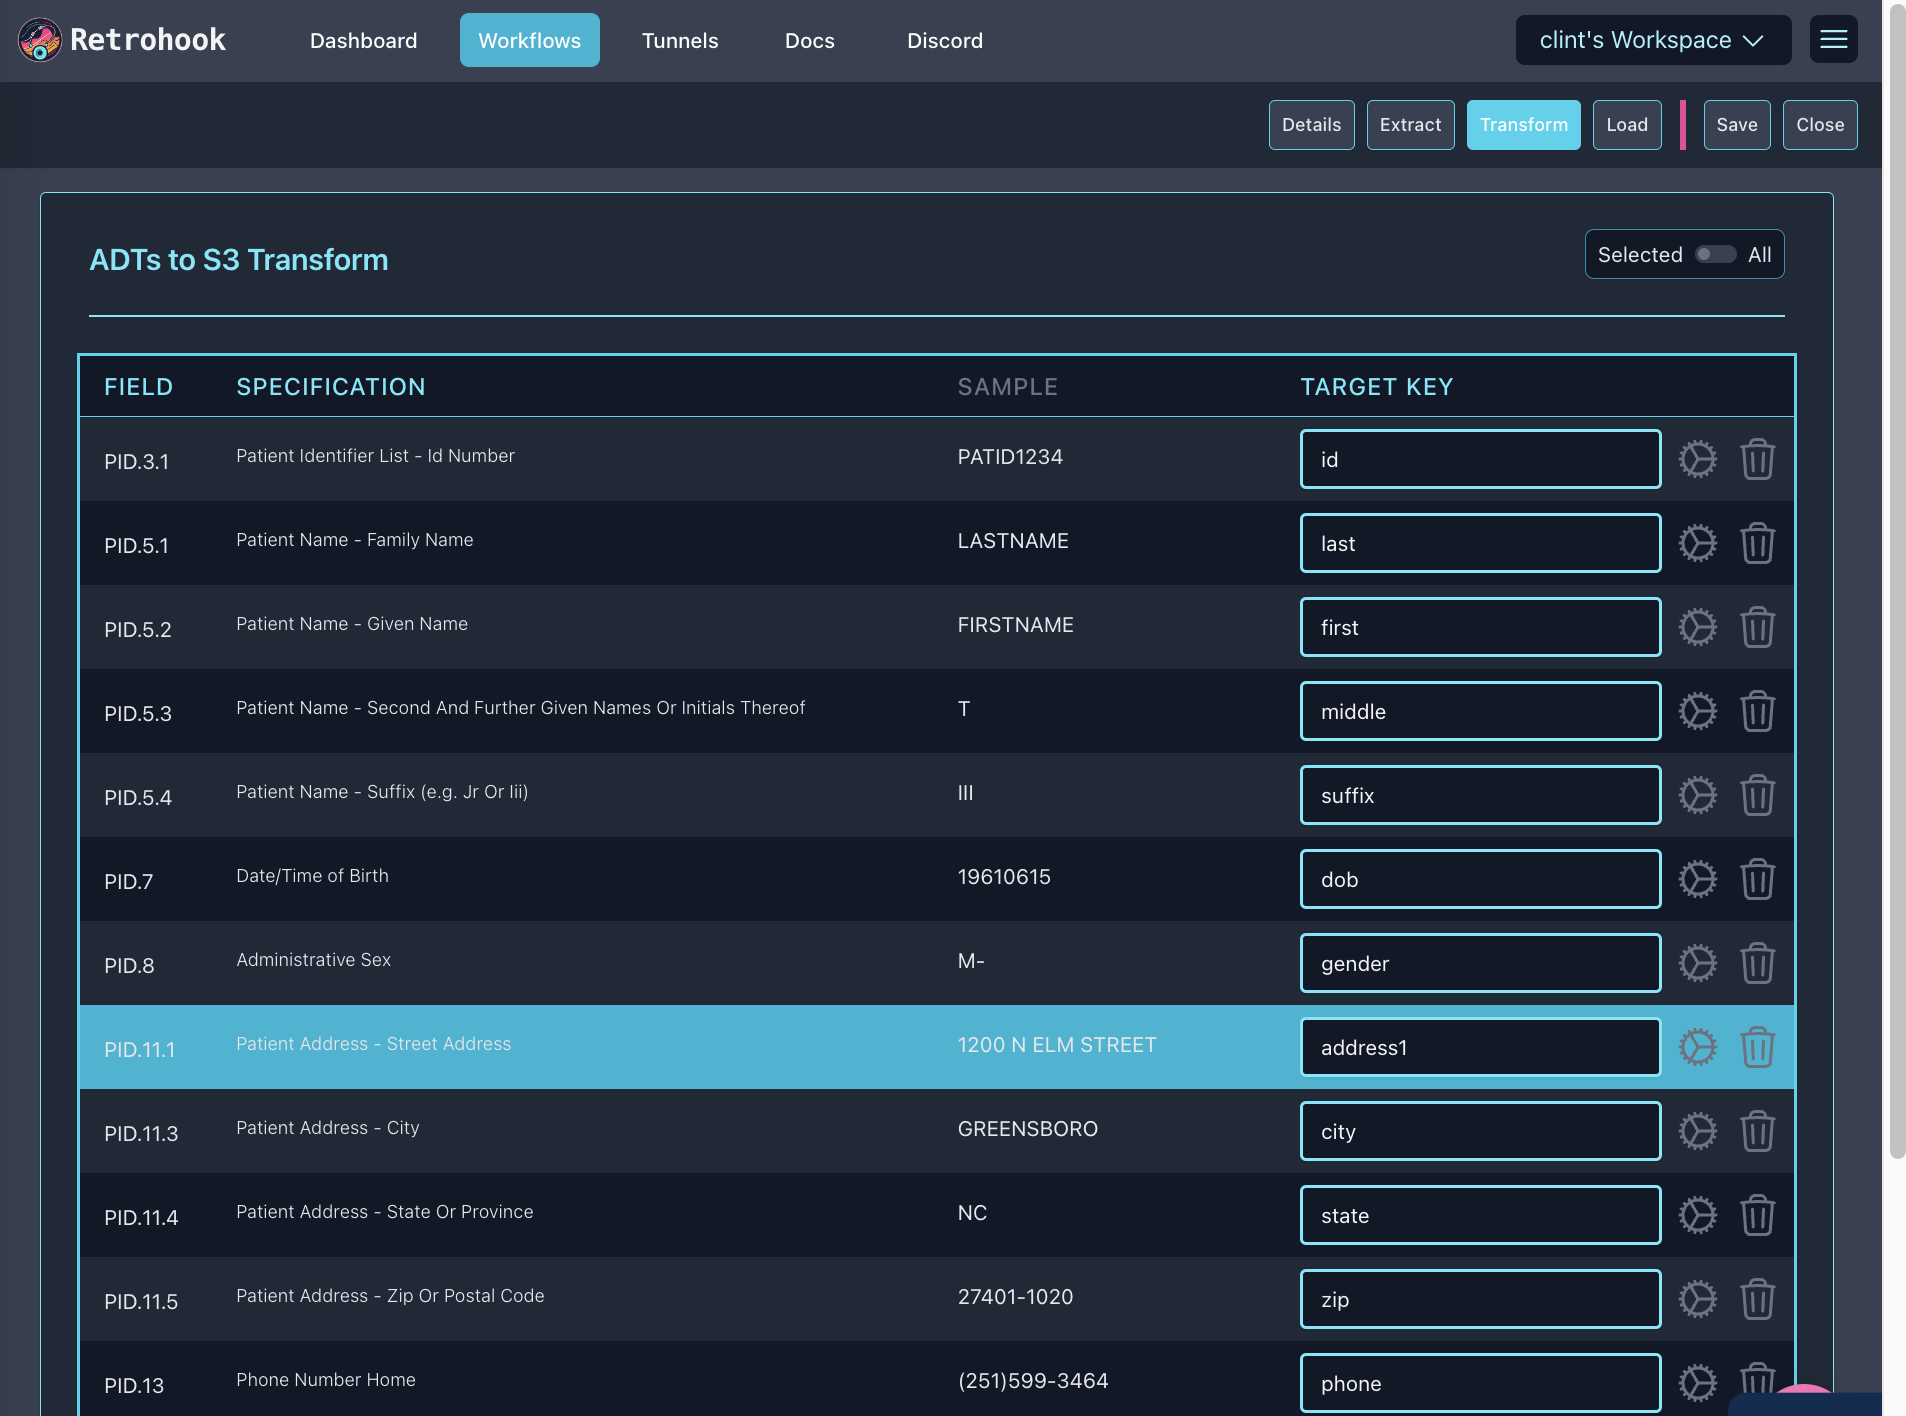The height and width of the screenshot is (1416, 1906).
Task: Edit the 'address1' target key field
Action: pos(1480,1047)
